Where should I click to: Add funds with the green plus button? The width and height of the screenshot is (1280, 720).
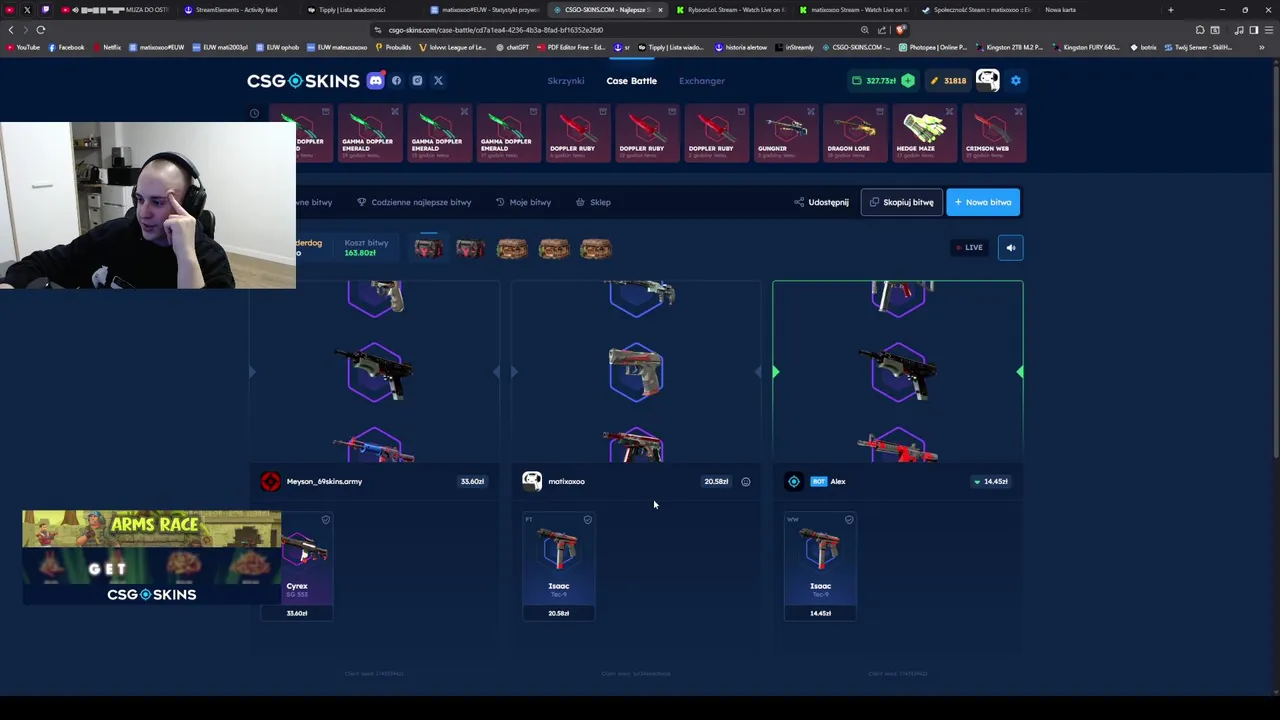(x=907, y=81)
